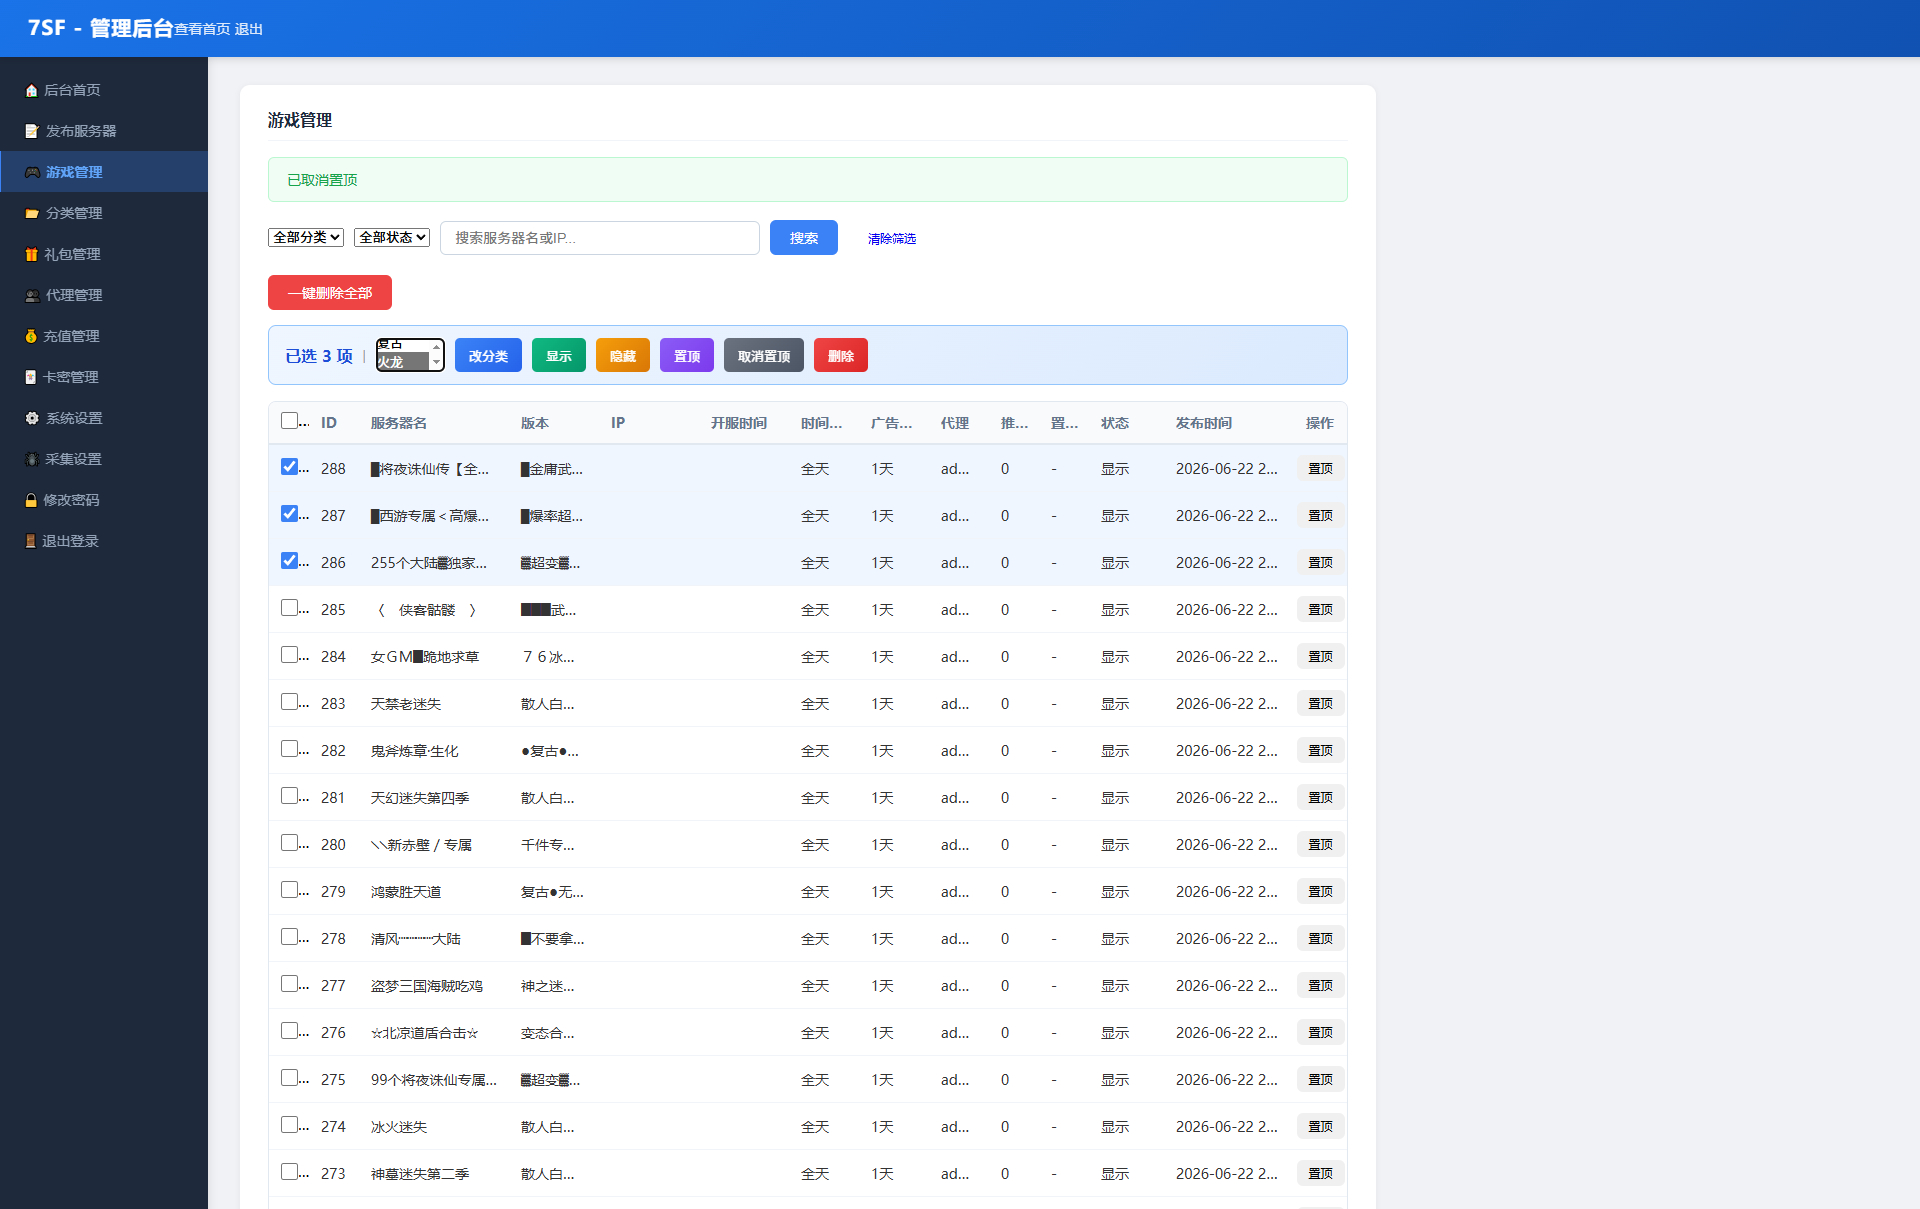Click the people icon for 代理管理
This screenshot has height=1209, width=1920.
(x=32, y=295)
